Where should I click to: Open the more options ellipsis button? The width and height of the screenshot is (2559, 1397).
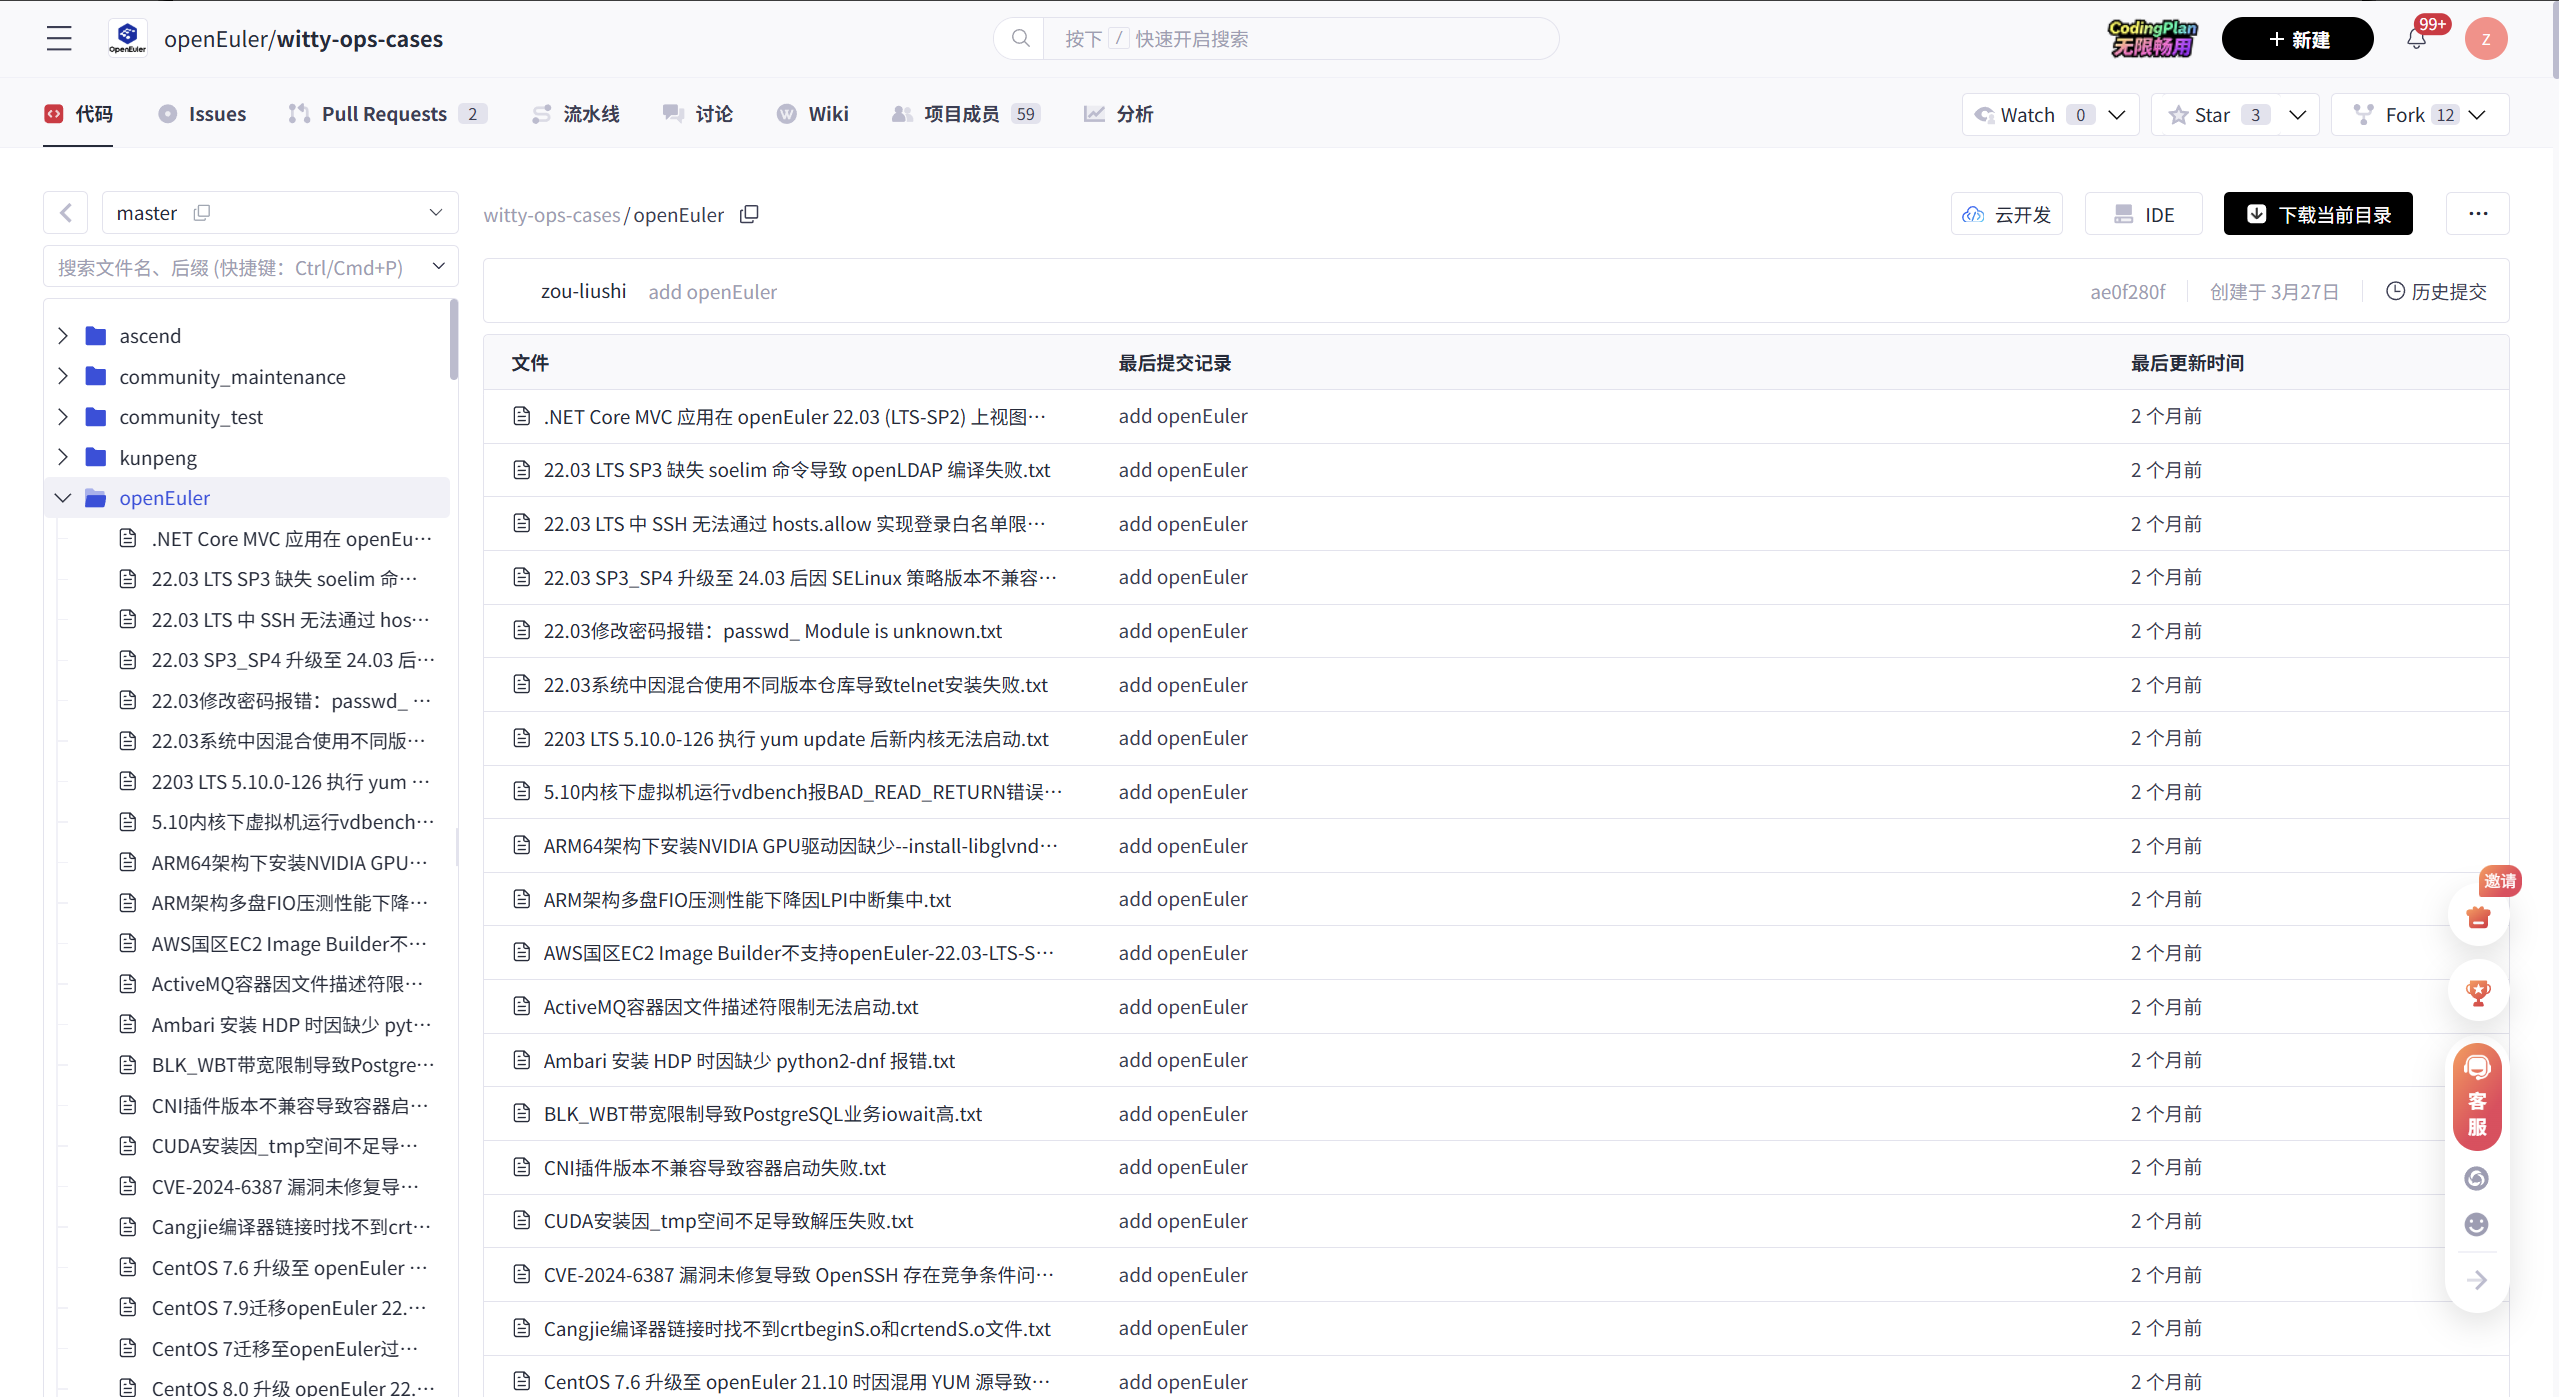pyautogui.click(x=2477, y=214)
